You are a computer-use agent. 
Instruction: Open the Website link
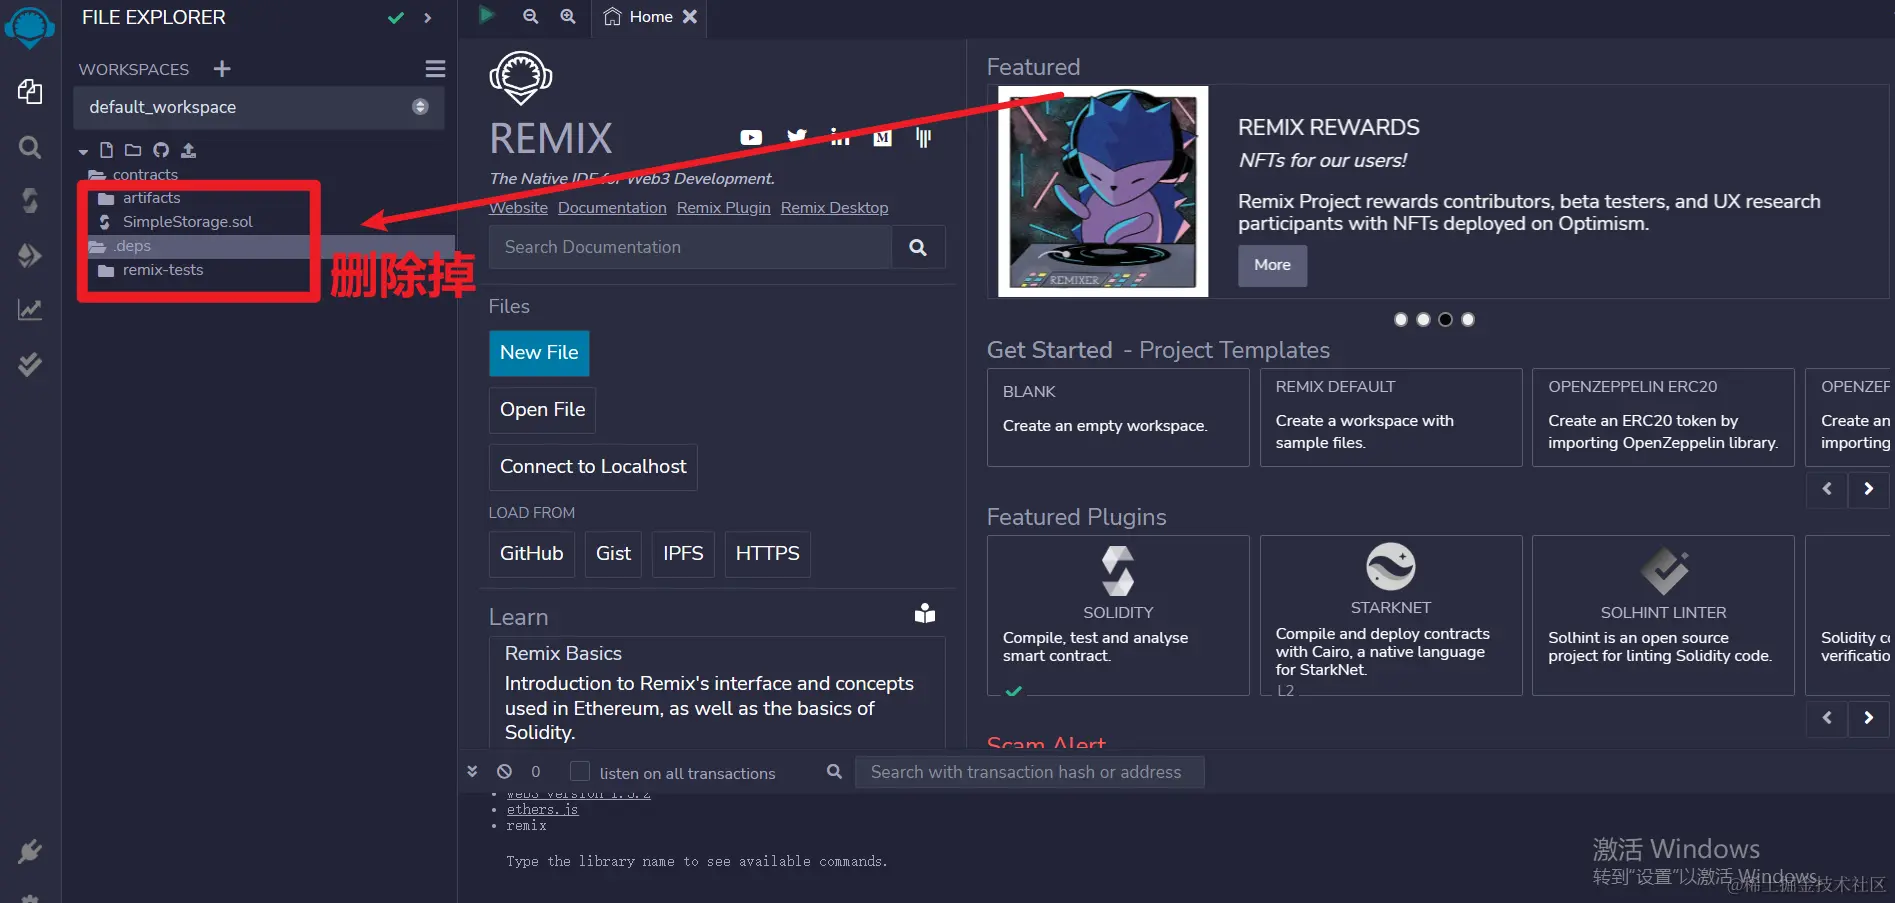click(x=518, y=208)
